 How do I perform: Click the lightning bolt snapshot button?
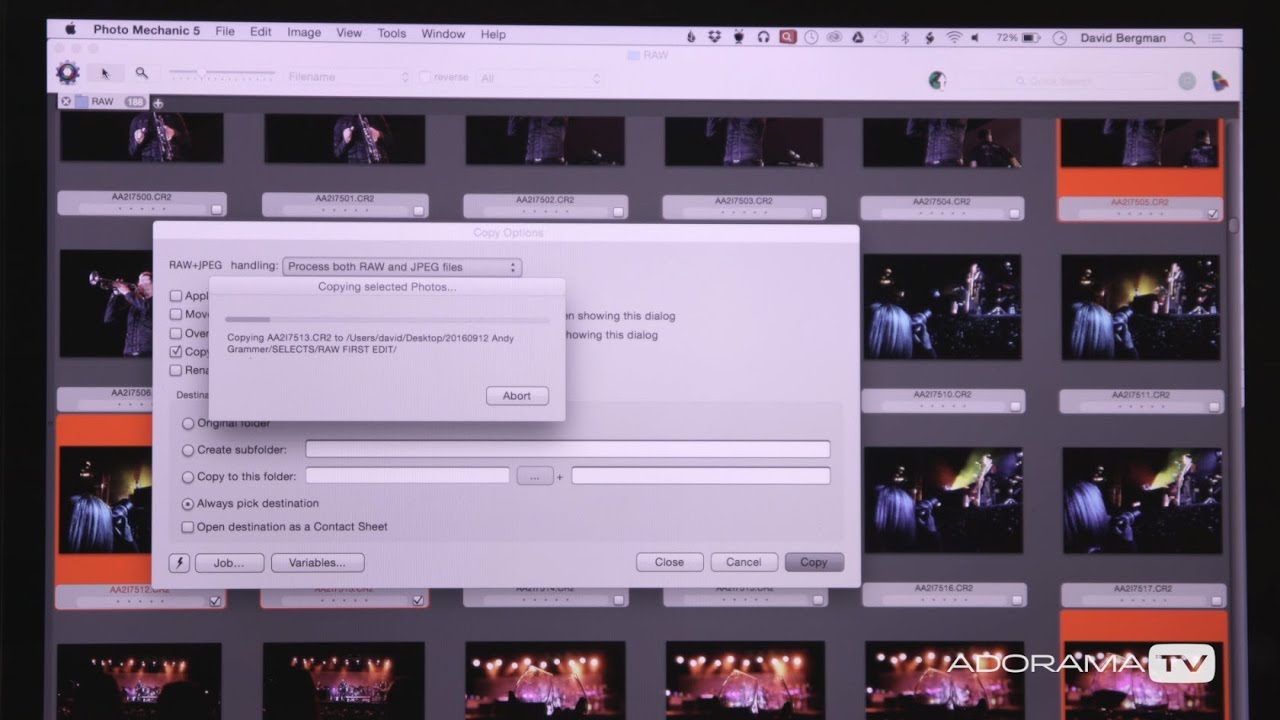coord(180,563)
